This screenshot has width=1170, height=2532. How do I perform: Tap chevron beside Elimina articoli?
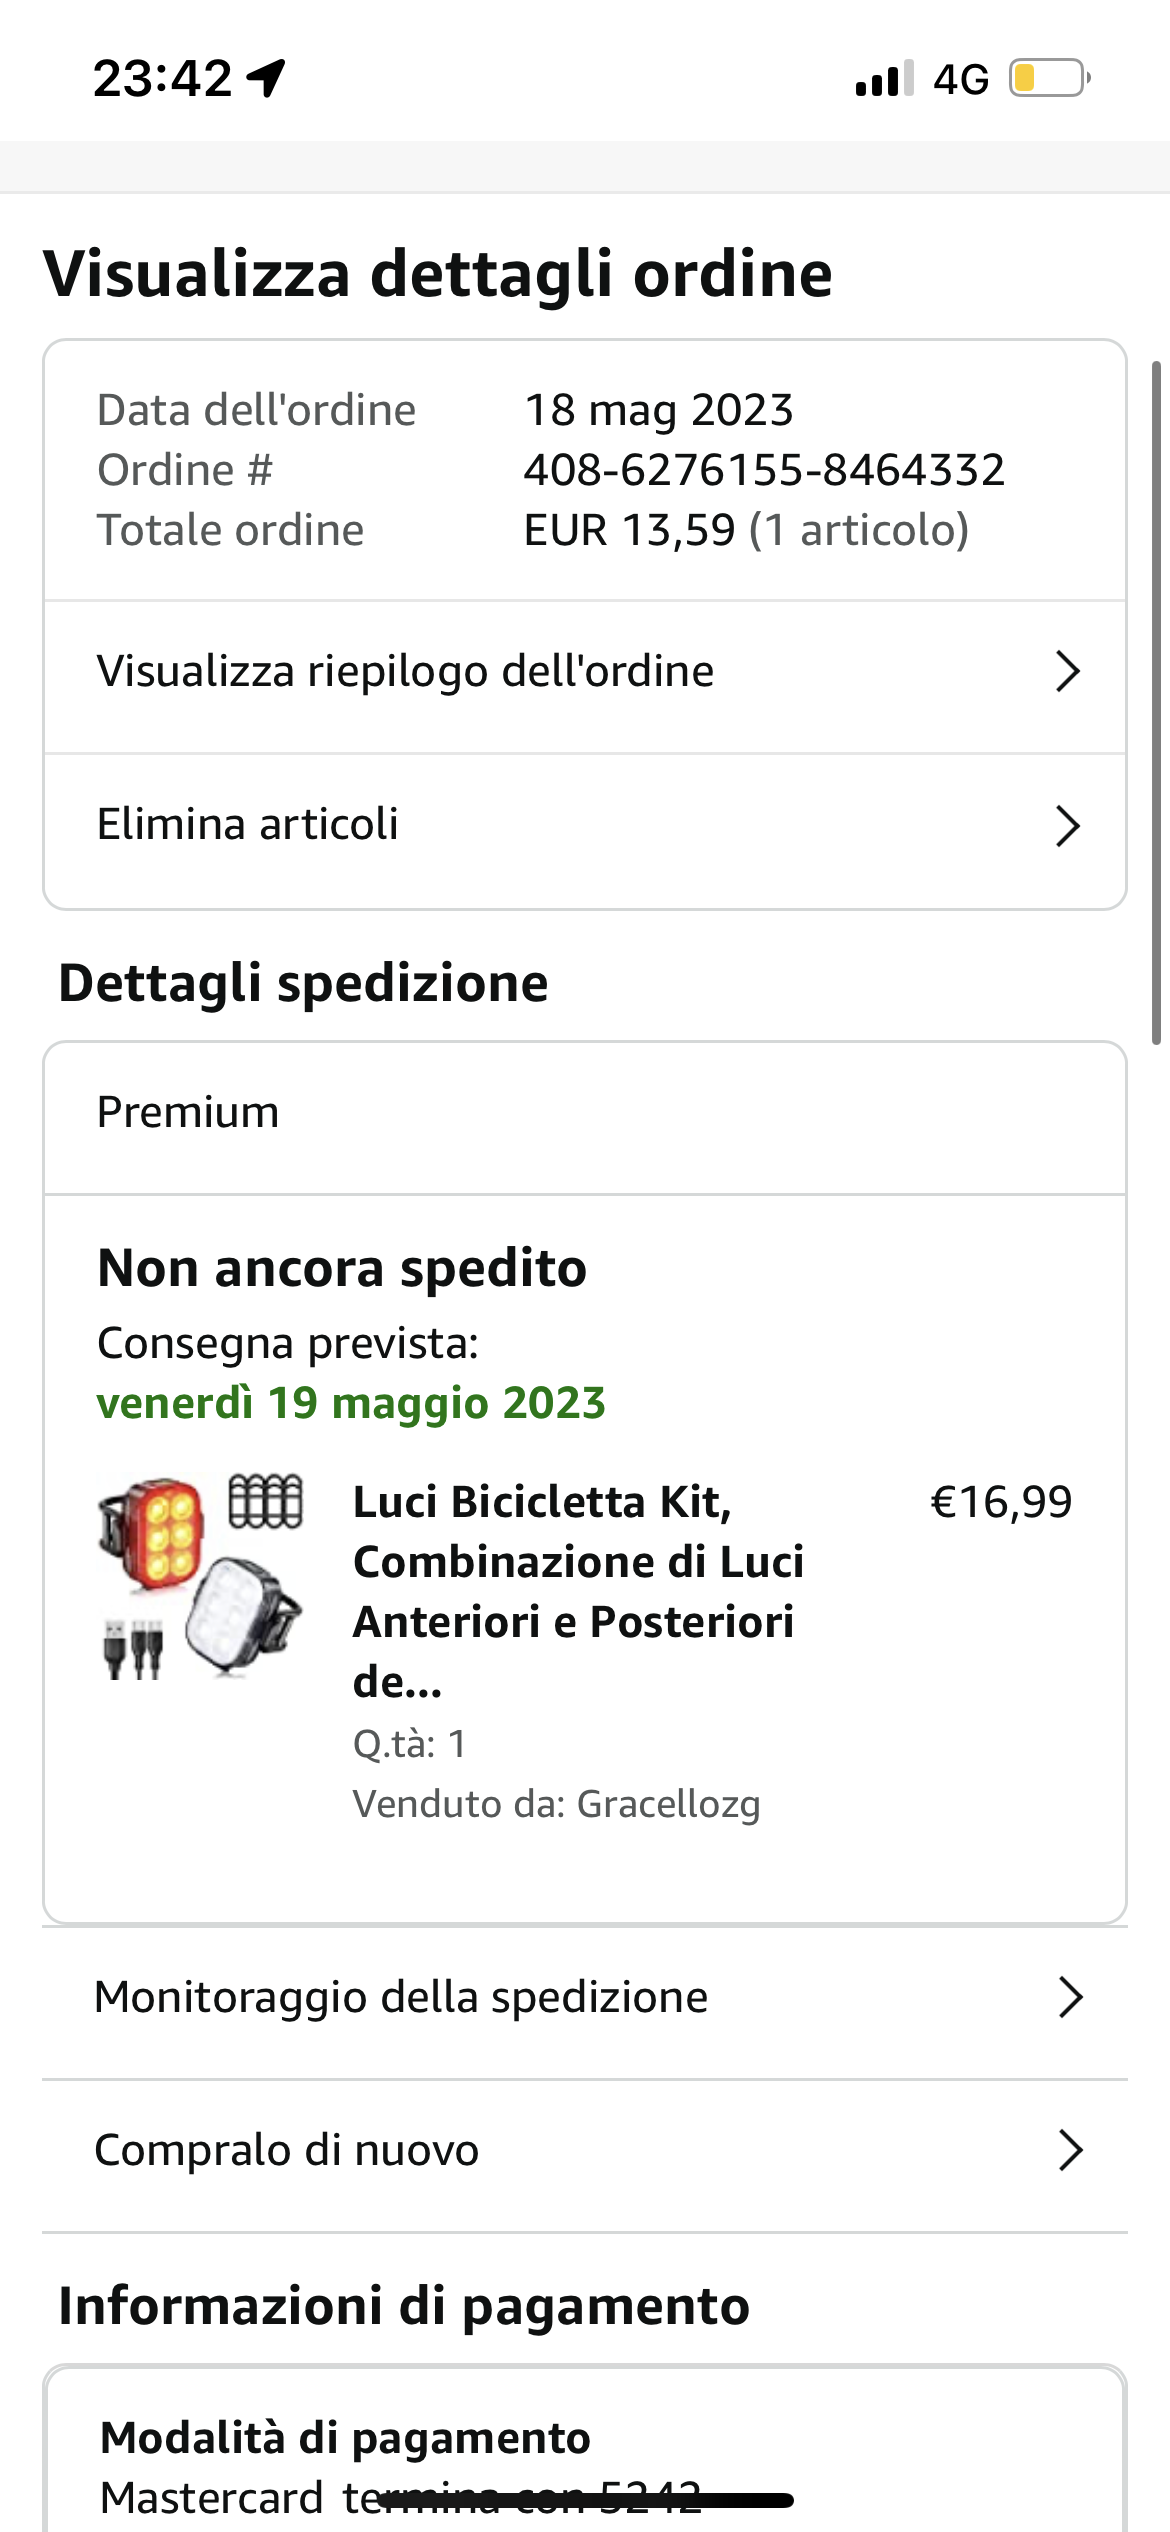1067,826
